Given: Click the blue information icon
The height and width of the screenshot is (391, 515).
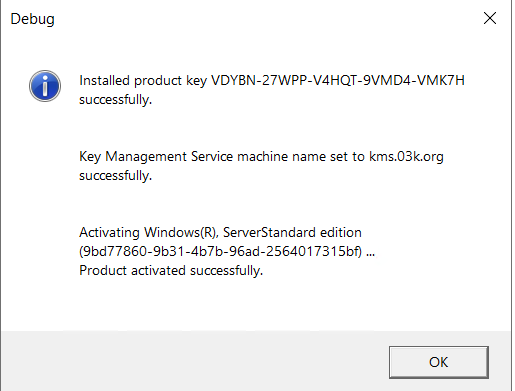Looking at the screenshot, I should coord(45,86).
